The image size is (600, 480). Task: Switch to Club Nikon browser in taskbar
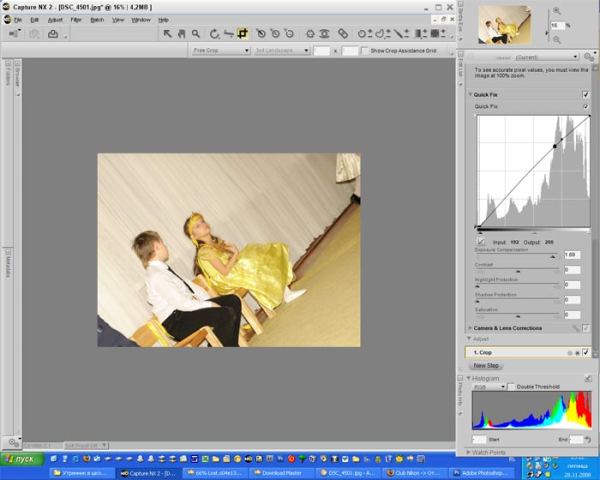(415, 473)
